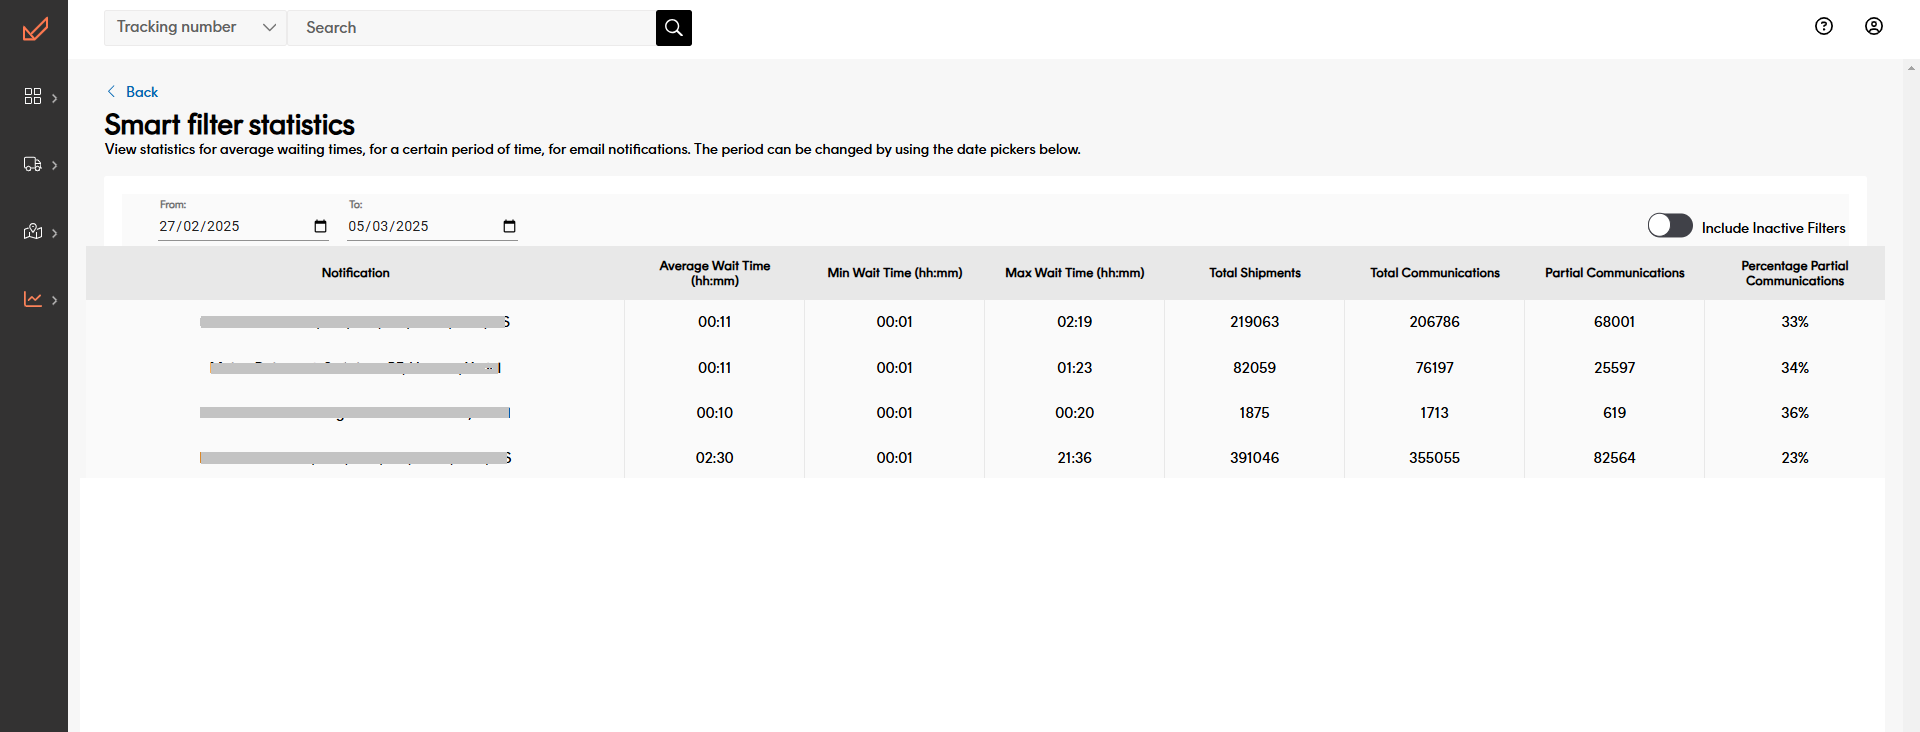Click the Average Wait Time column header
Viewport: 1920px width, 732px height.
coord(714,273)
